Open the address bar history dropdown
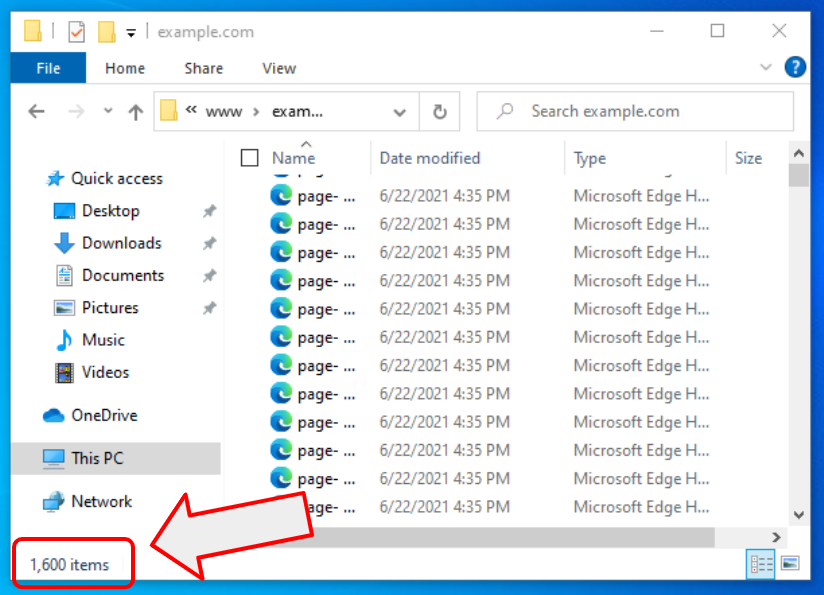Screen dimensions: 824x595 400,112
